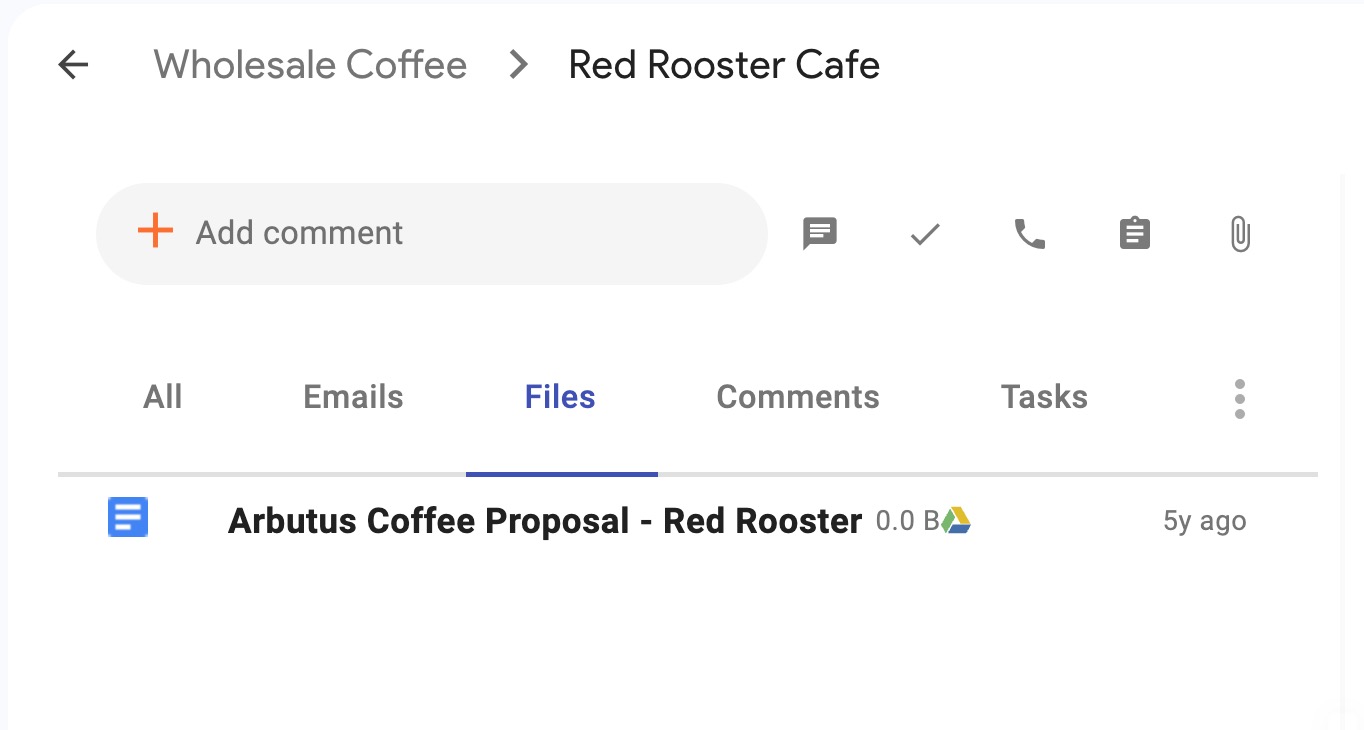Viewport: 1364px width, 730px height.
Task: Go to Wholesale Coffee breadcrumb
Action: click(x=310, y=65)
